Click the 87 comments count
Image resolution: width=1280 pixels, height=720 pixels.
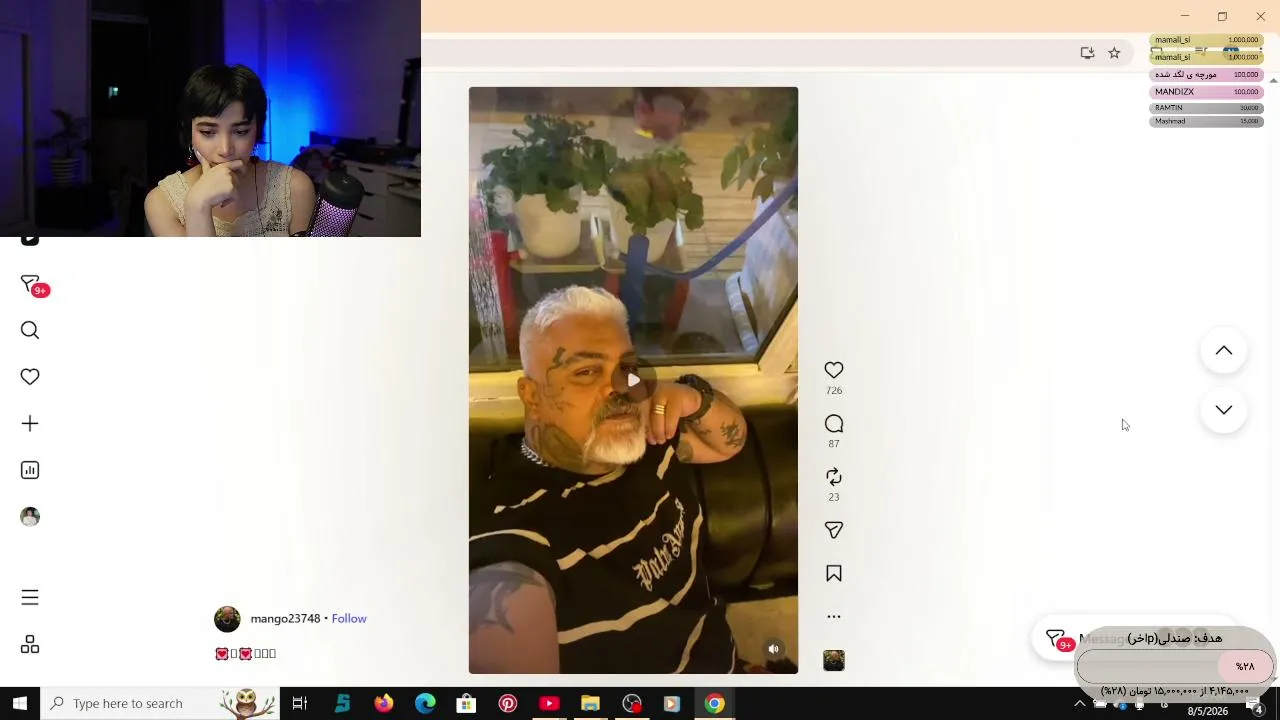point(834,444)
